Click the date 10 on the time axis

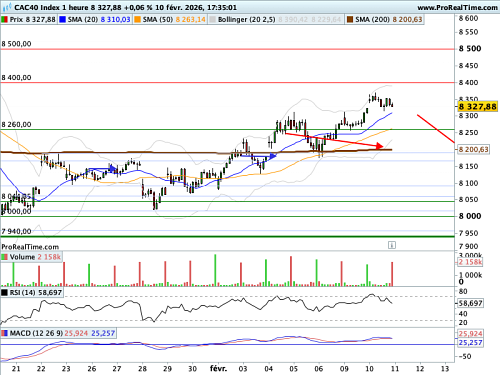369,369
